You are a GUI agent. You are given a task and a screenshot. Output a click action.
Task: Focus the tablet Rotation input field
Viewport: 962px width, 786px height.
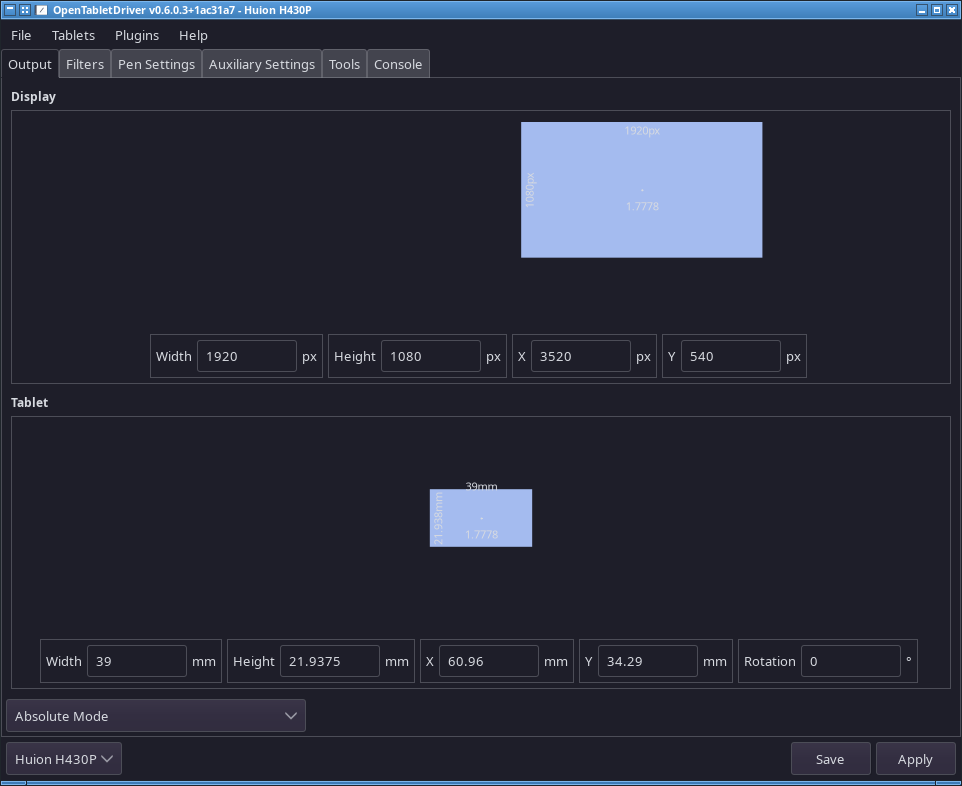click(850, 661)
